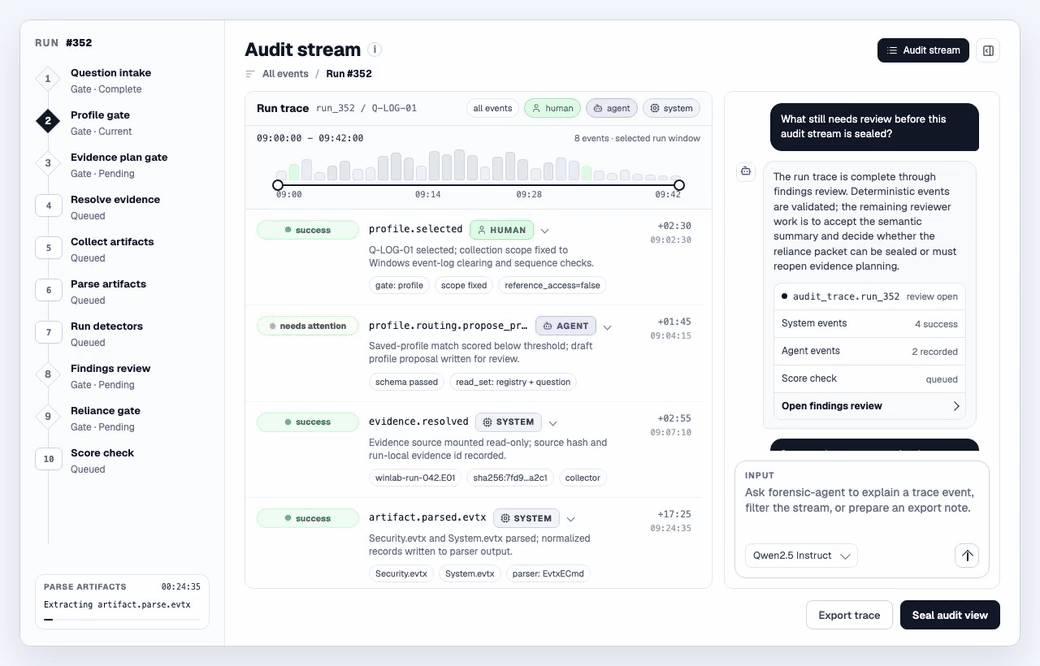Open the Run #352 breadcrumb
Viewport: 1040px width, 666px height.
coord(349,74)
